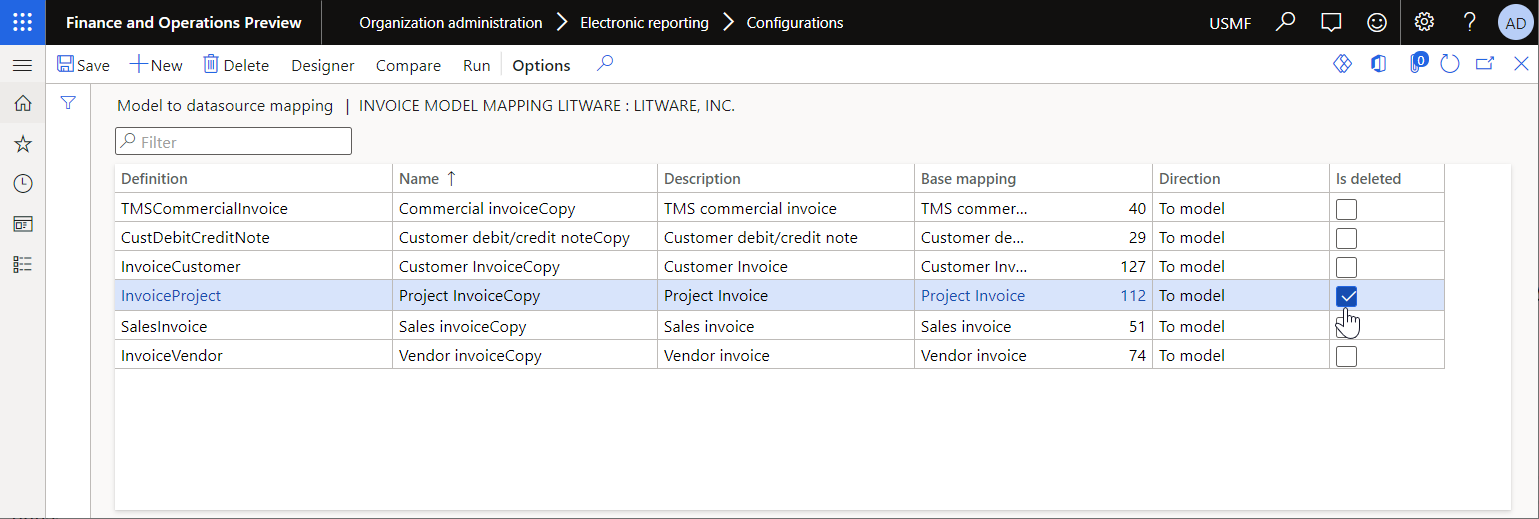Show the filter pane funnel icon

click(68, 102)
